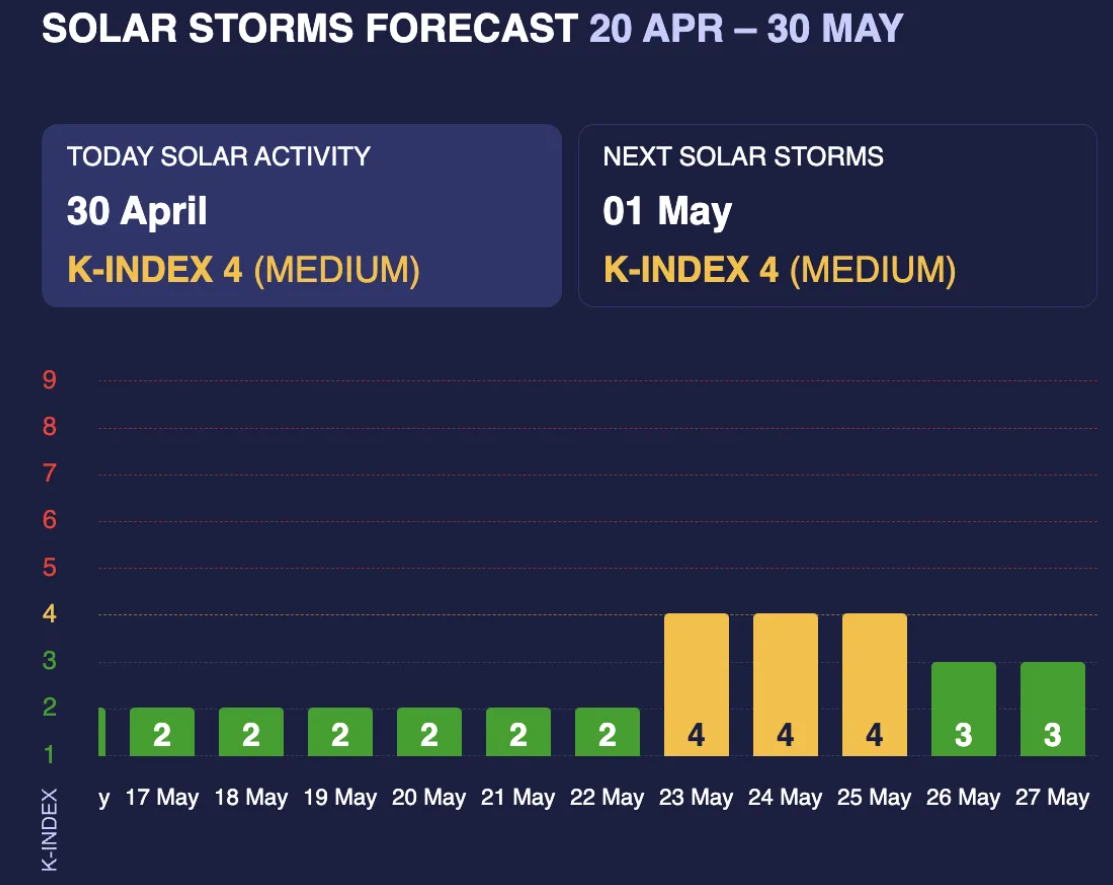Click the 26 May bar with value 3

pyautogui.click(x=963, y=709)
